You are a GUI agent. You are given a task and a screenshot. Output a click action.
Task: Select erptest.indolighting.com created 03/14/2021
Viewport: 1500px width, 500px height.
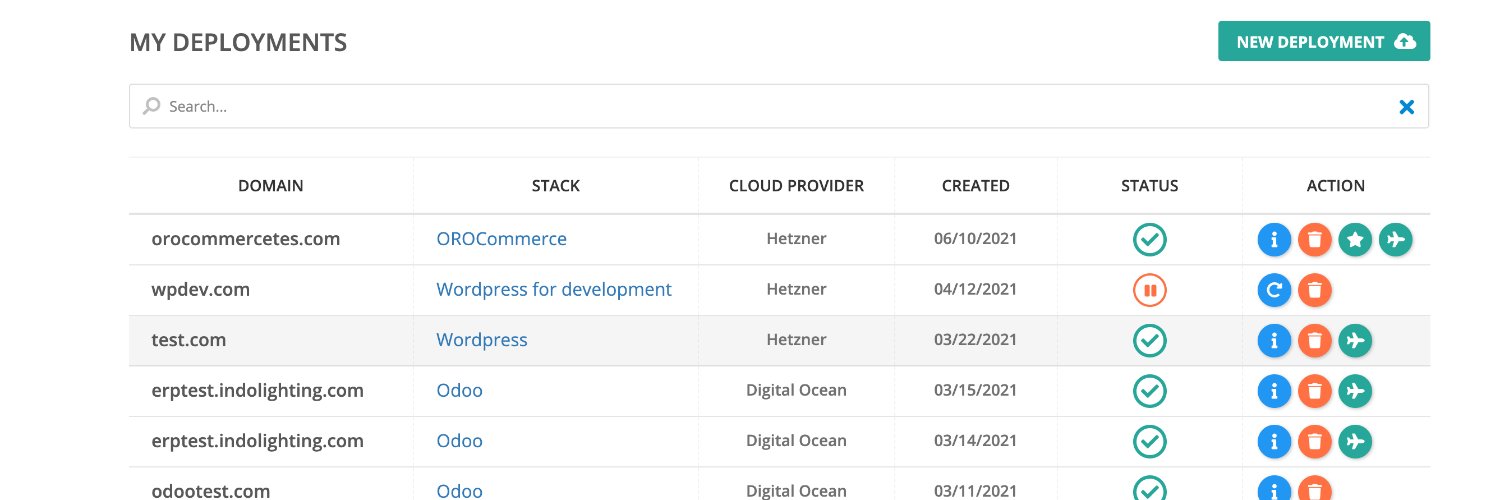[x=257, y=441]
